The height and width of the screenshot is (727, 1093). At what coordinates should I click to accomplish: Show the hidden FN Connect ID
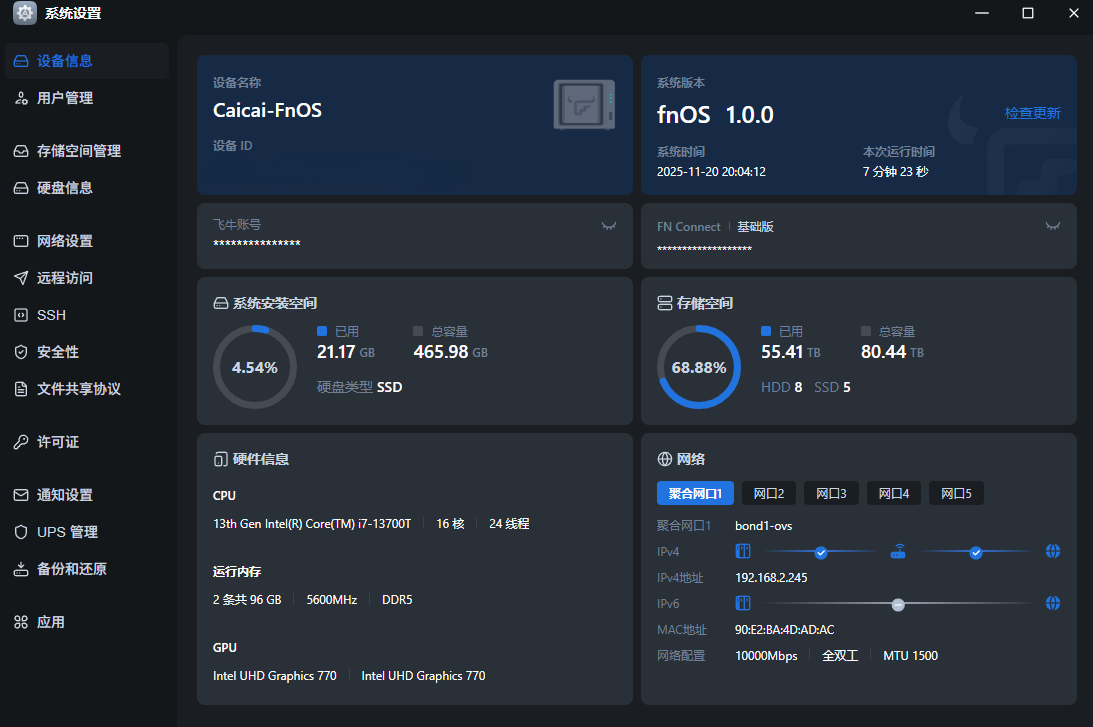(x=1052, y=226)
